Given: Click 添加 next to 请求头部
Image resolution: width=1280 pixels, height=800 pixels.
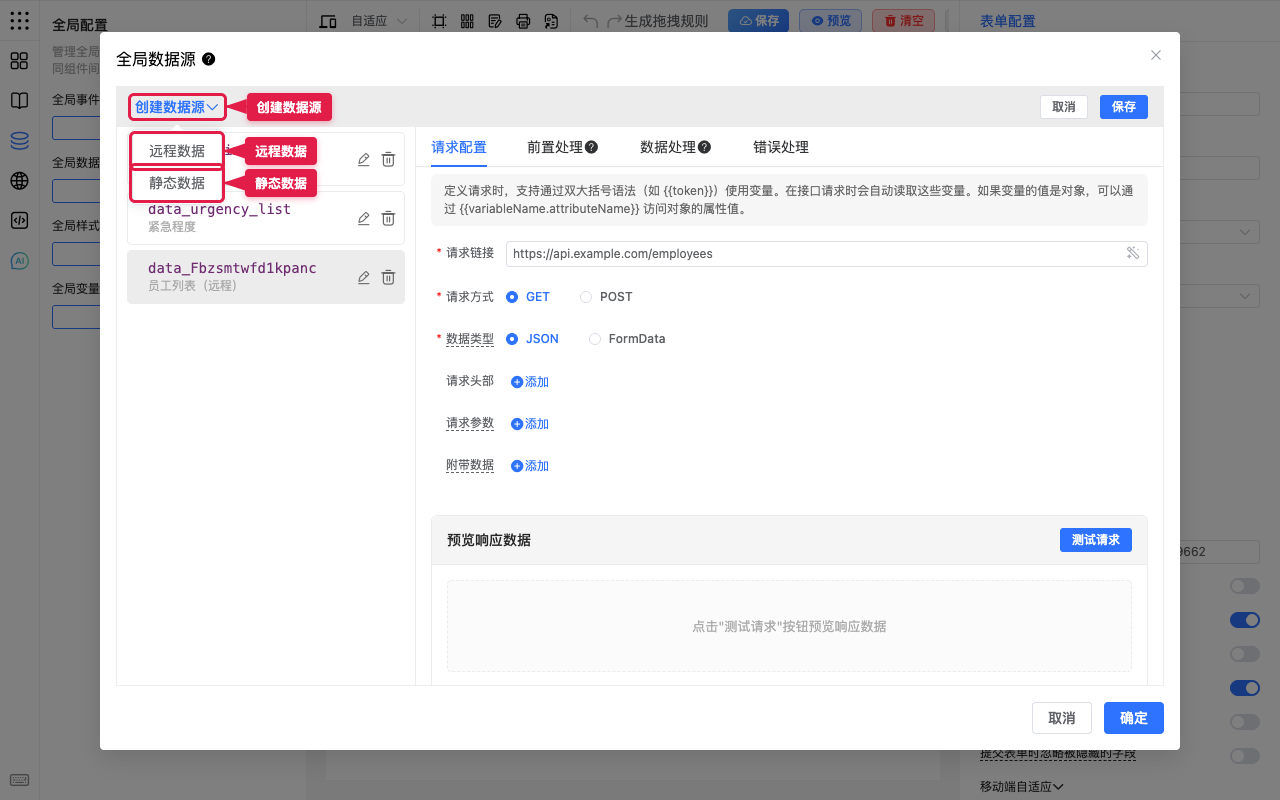Looking at the screenshot, I should 530,382.
